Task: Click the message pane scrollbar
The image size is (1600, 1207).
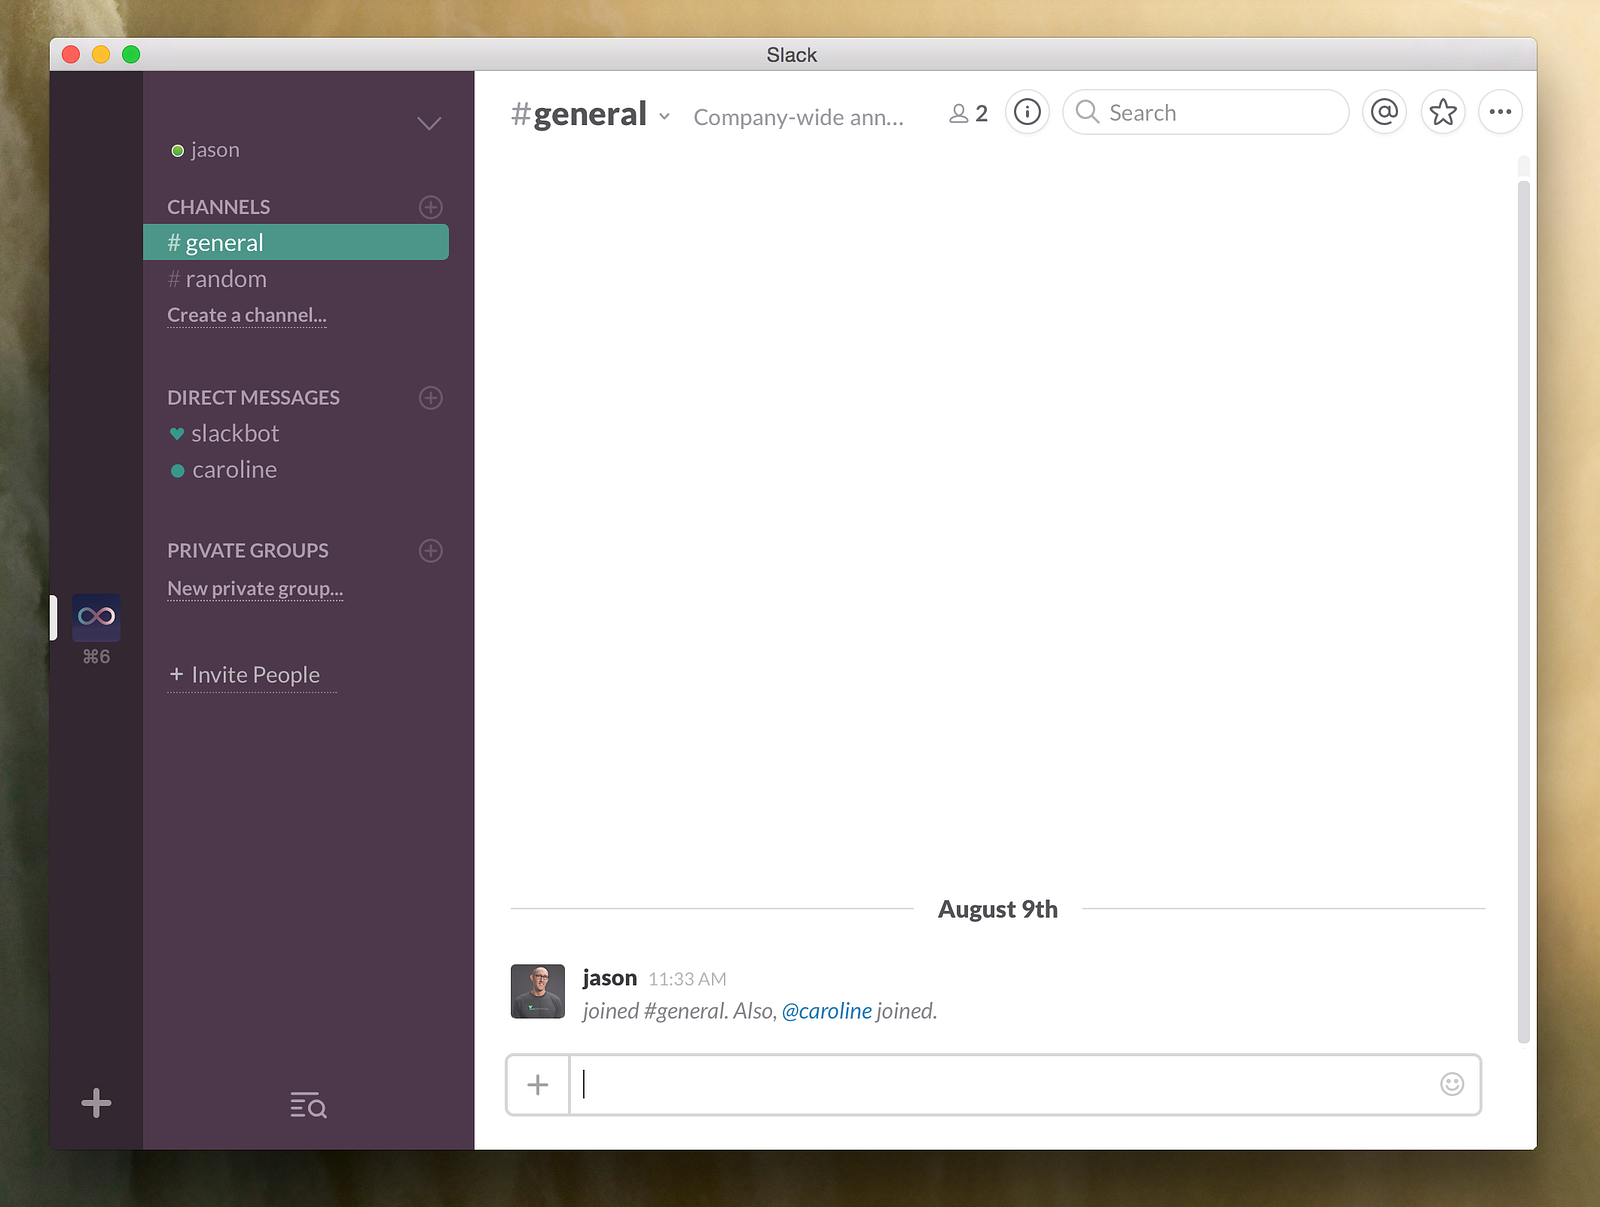Action: [1524, 611]
